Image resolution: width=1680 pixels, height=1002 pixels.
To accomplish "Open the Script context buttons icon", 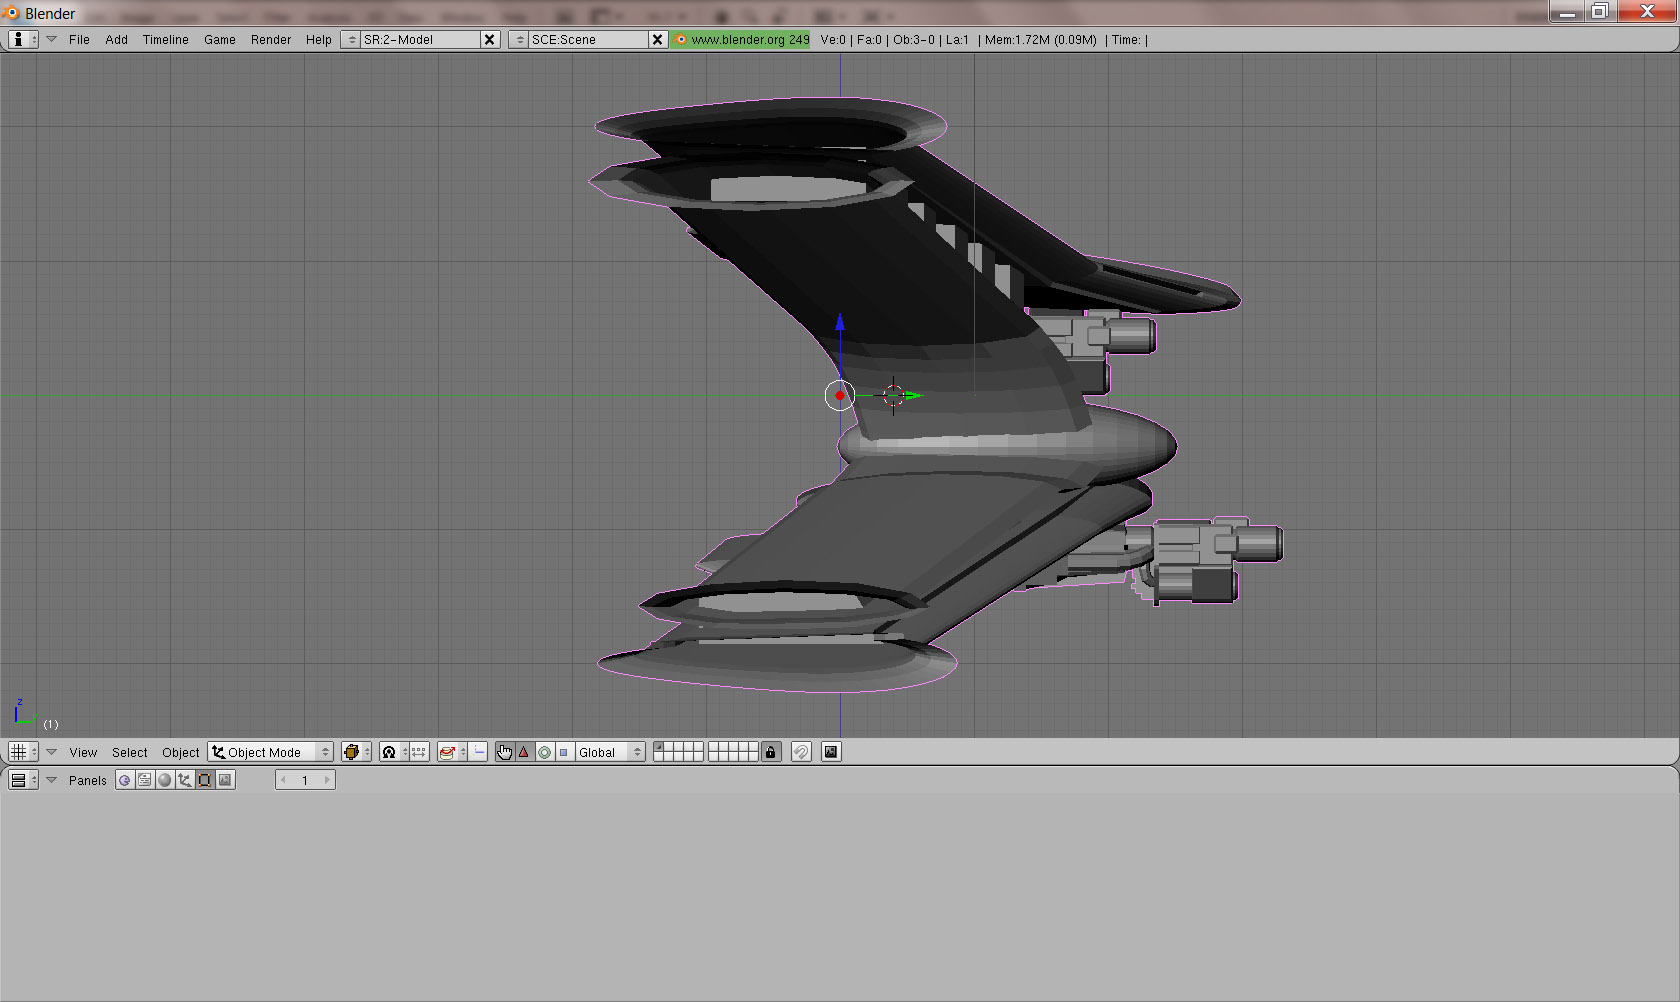I will [x=145, y=780].
